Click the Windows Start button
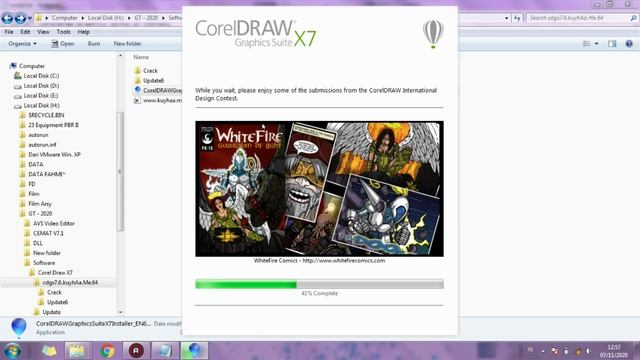Screen dimensions: 640x360 (12, 351)
